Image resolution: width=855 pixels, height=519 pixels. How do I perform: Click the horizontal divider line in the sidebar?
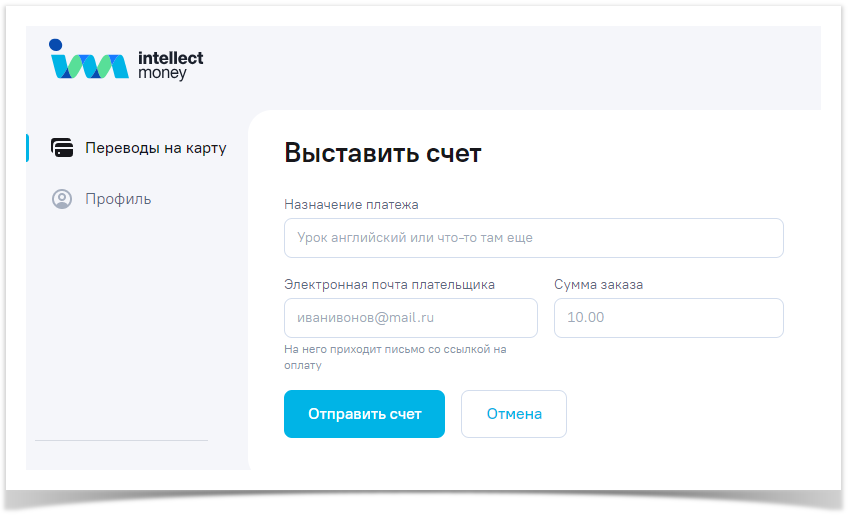click(121, 440)
